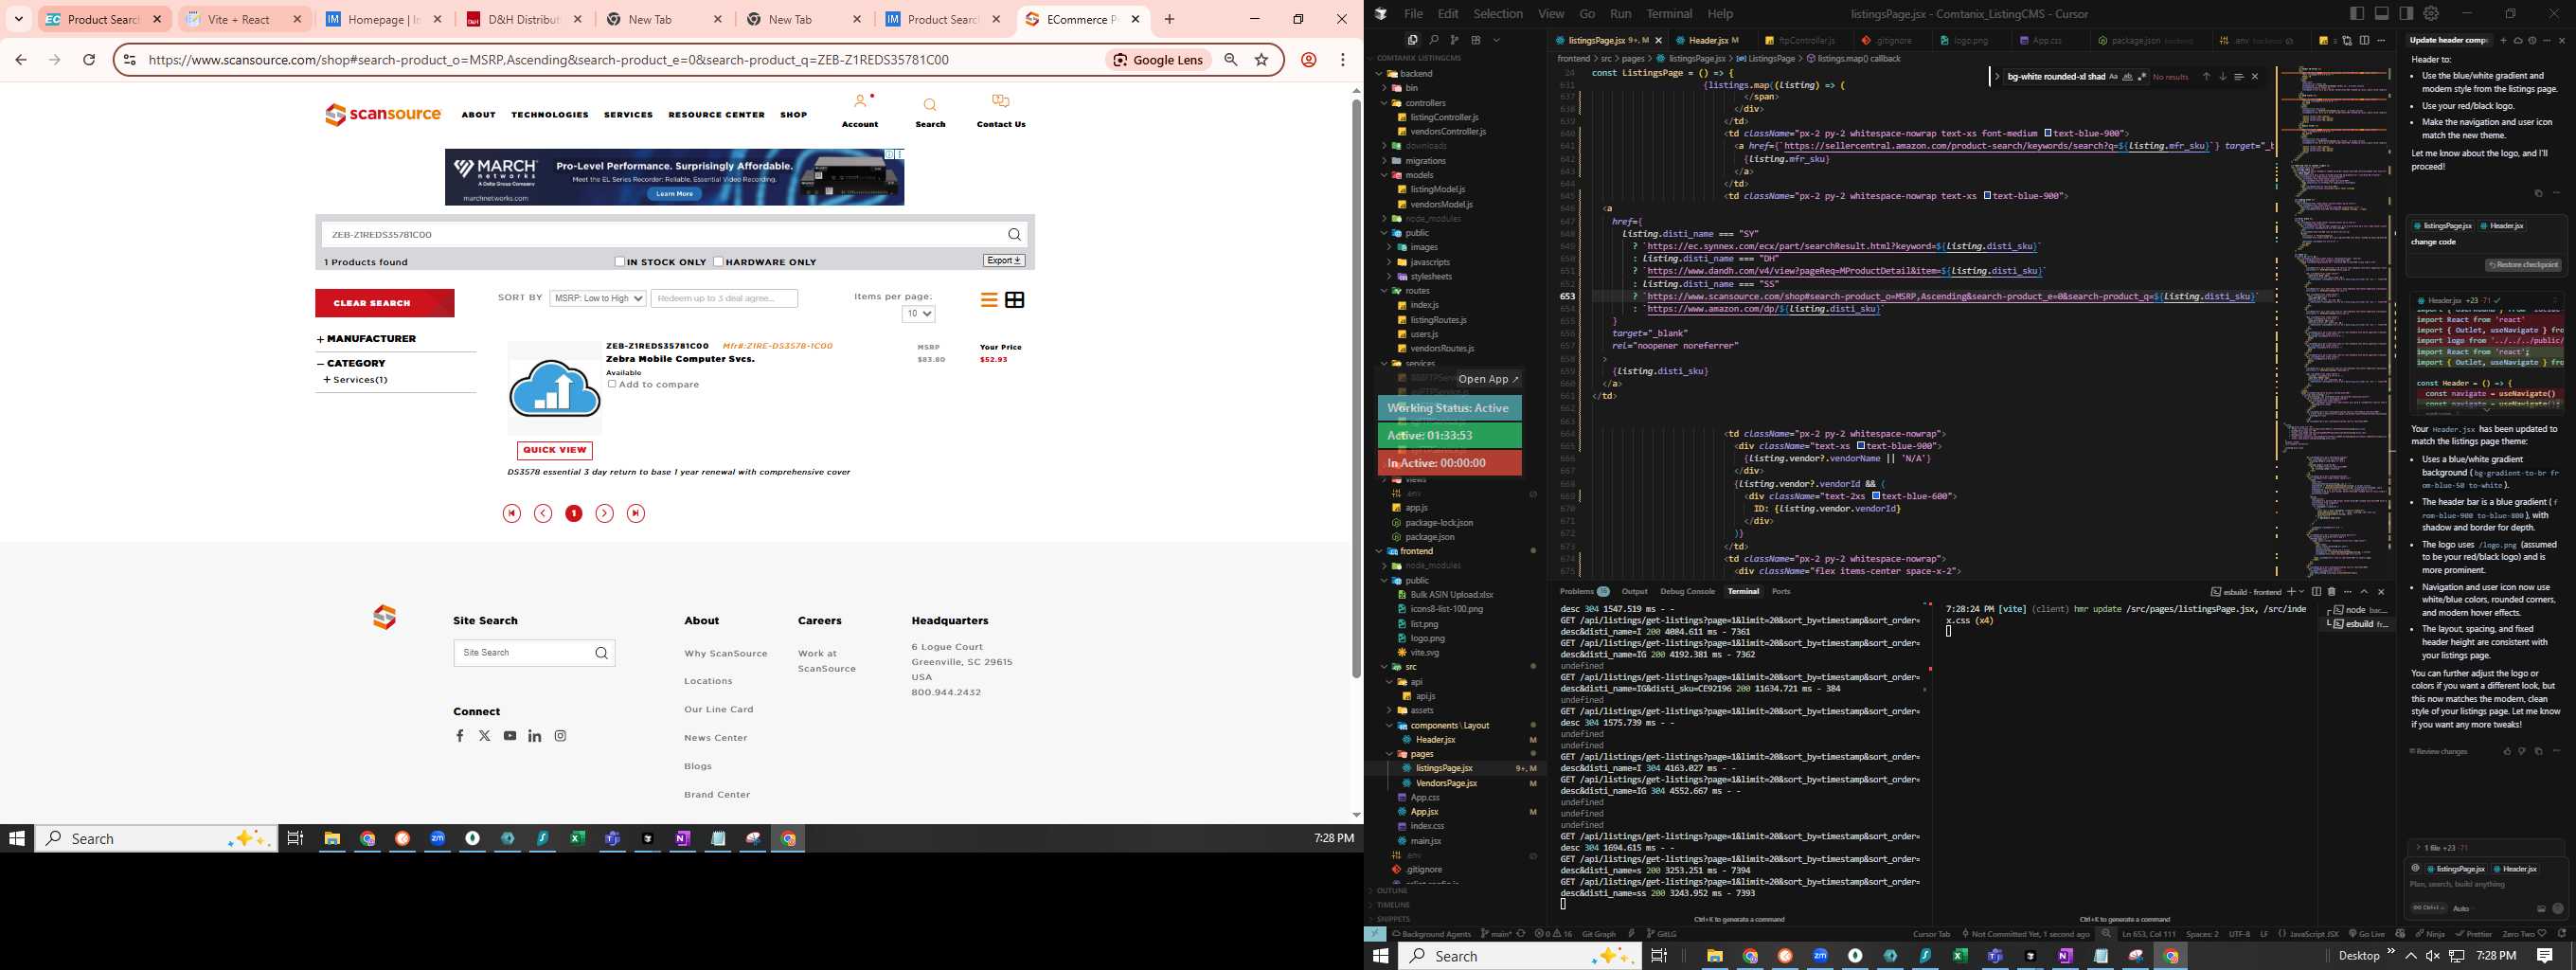Image resolution: width=2576 pixels, height=970 pixels.
Task: Switch to the Debug Console tab
Action: 1687,591
